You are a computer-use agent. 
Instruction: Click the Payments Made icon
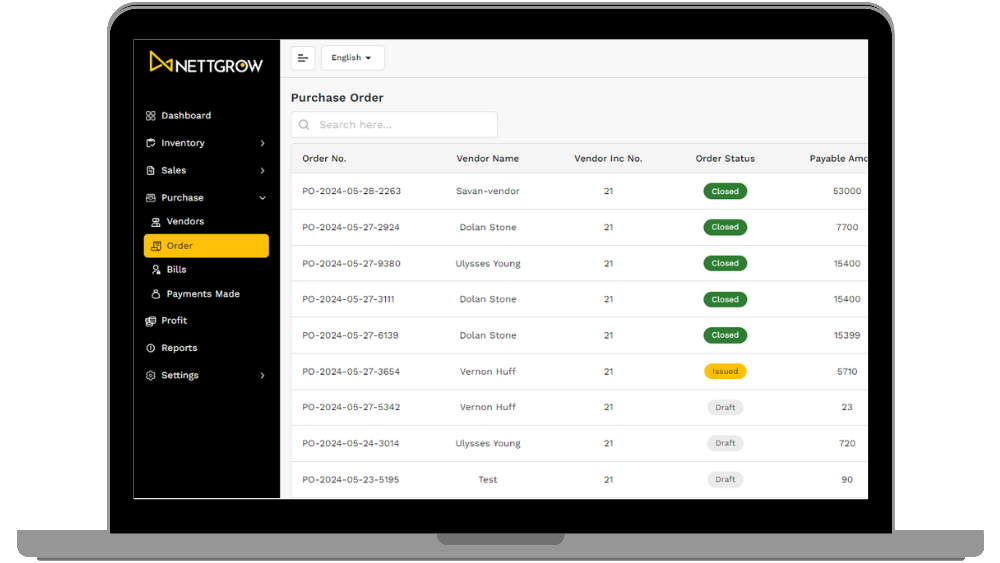[156, 294]
